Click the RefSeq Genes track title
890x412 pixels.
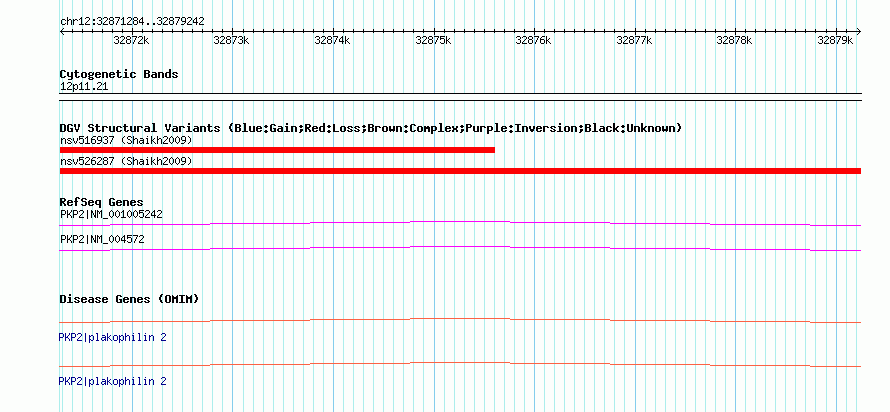102,202
